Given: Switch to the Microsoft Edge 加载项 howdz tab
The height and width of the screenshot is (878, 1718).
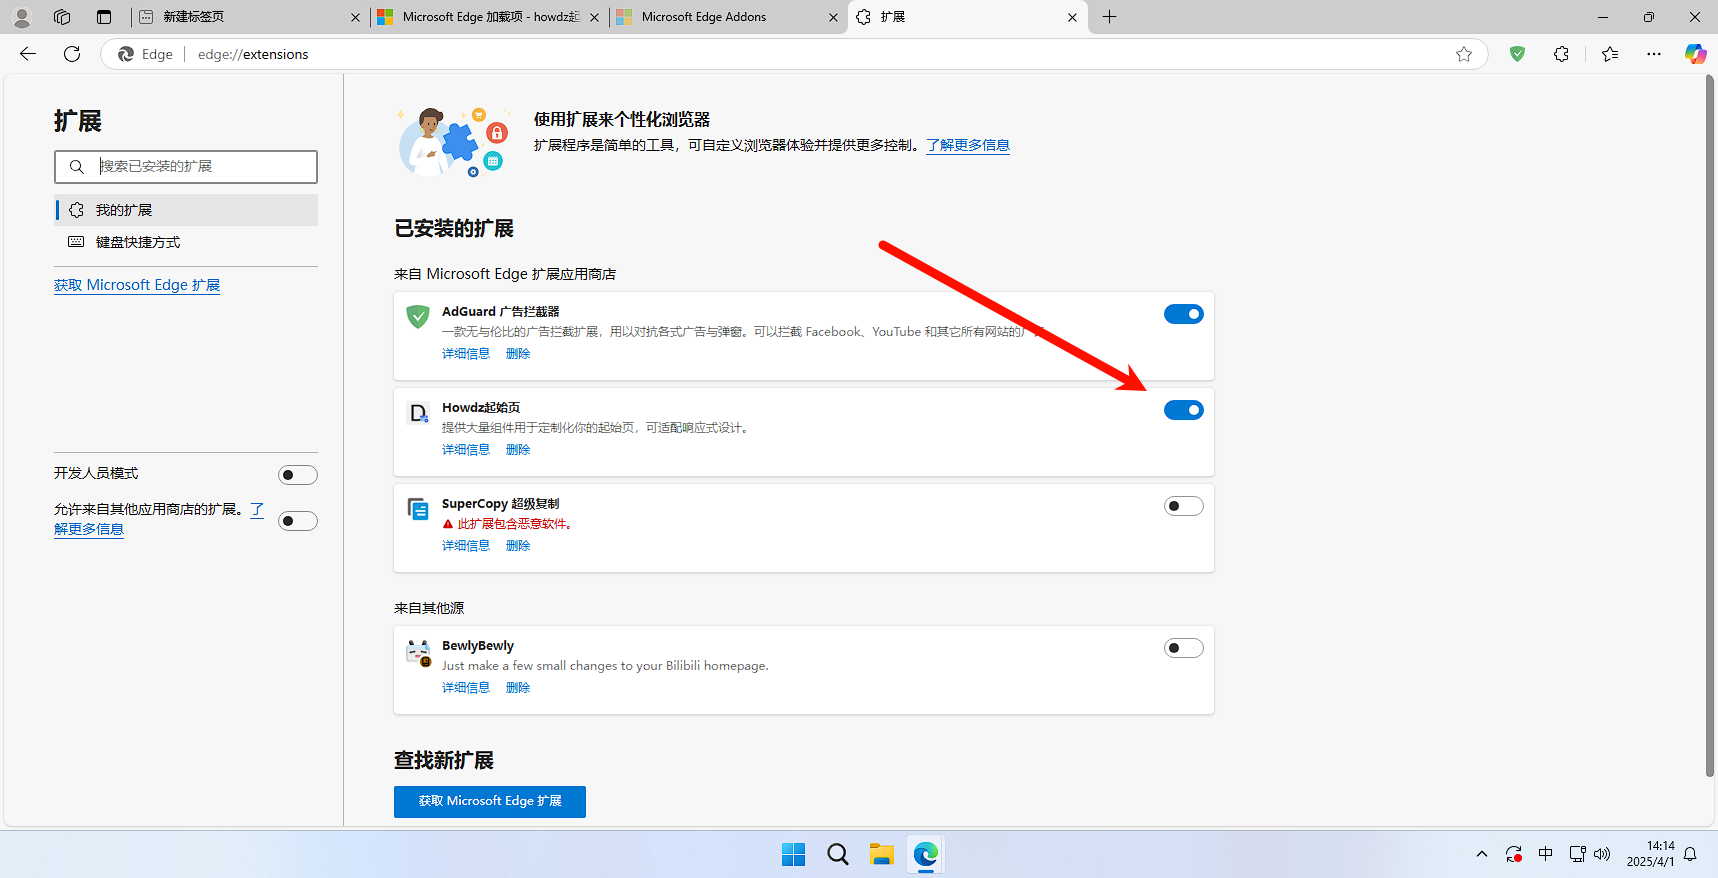Looking at the screenshot, I should pos(490,17).
